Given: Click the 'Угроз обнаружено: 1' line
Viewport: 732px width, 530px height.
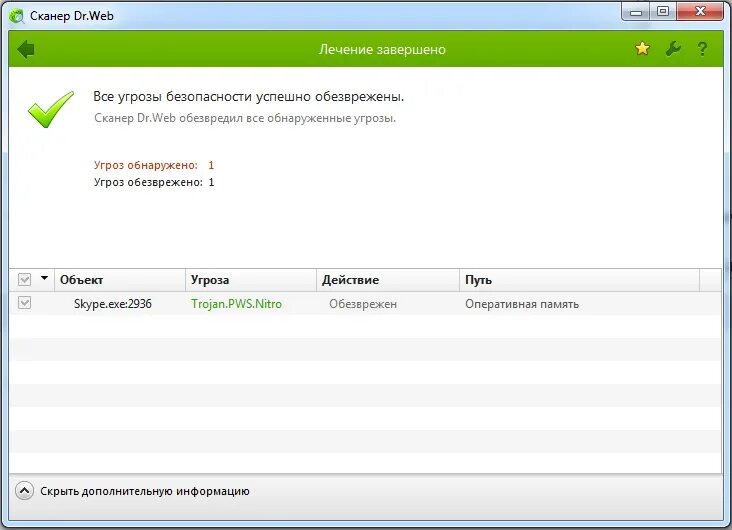Looking at the screenshot, I should coord(154,165).
